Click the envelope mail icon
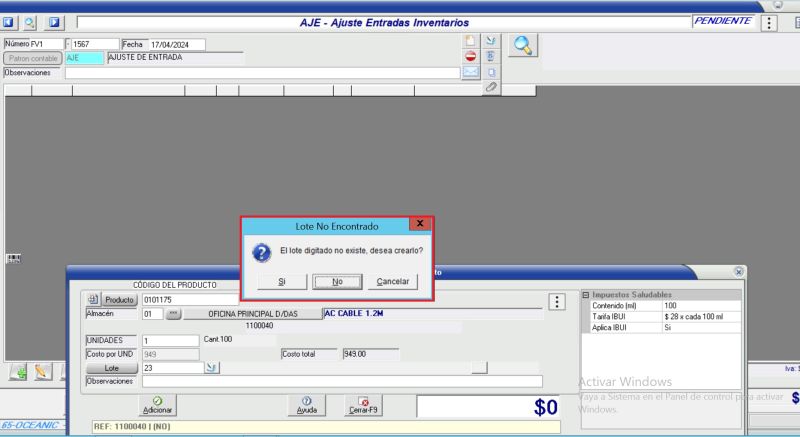Image resolution: width=800 pixels, height=437 pixels. click(471, 72)
